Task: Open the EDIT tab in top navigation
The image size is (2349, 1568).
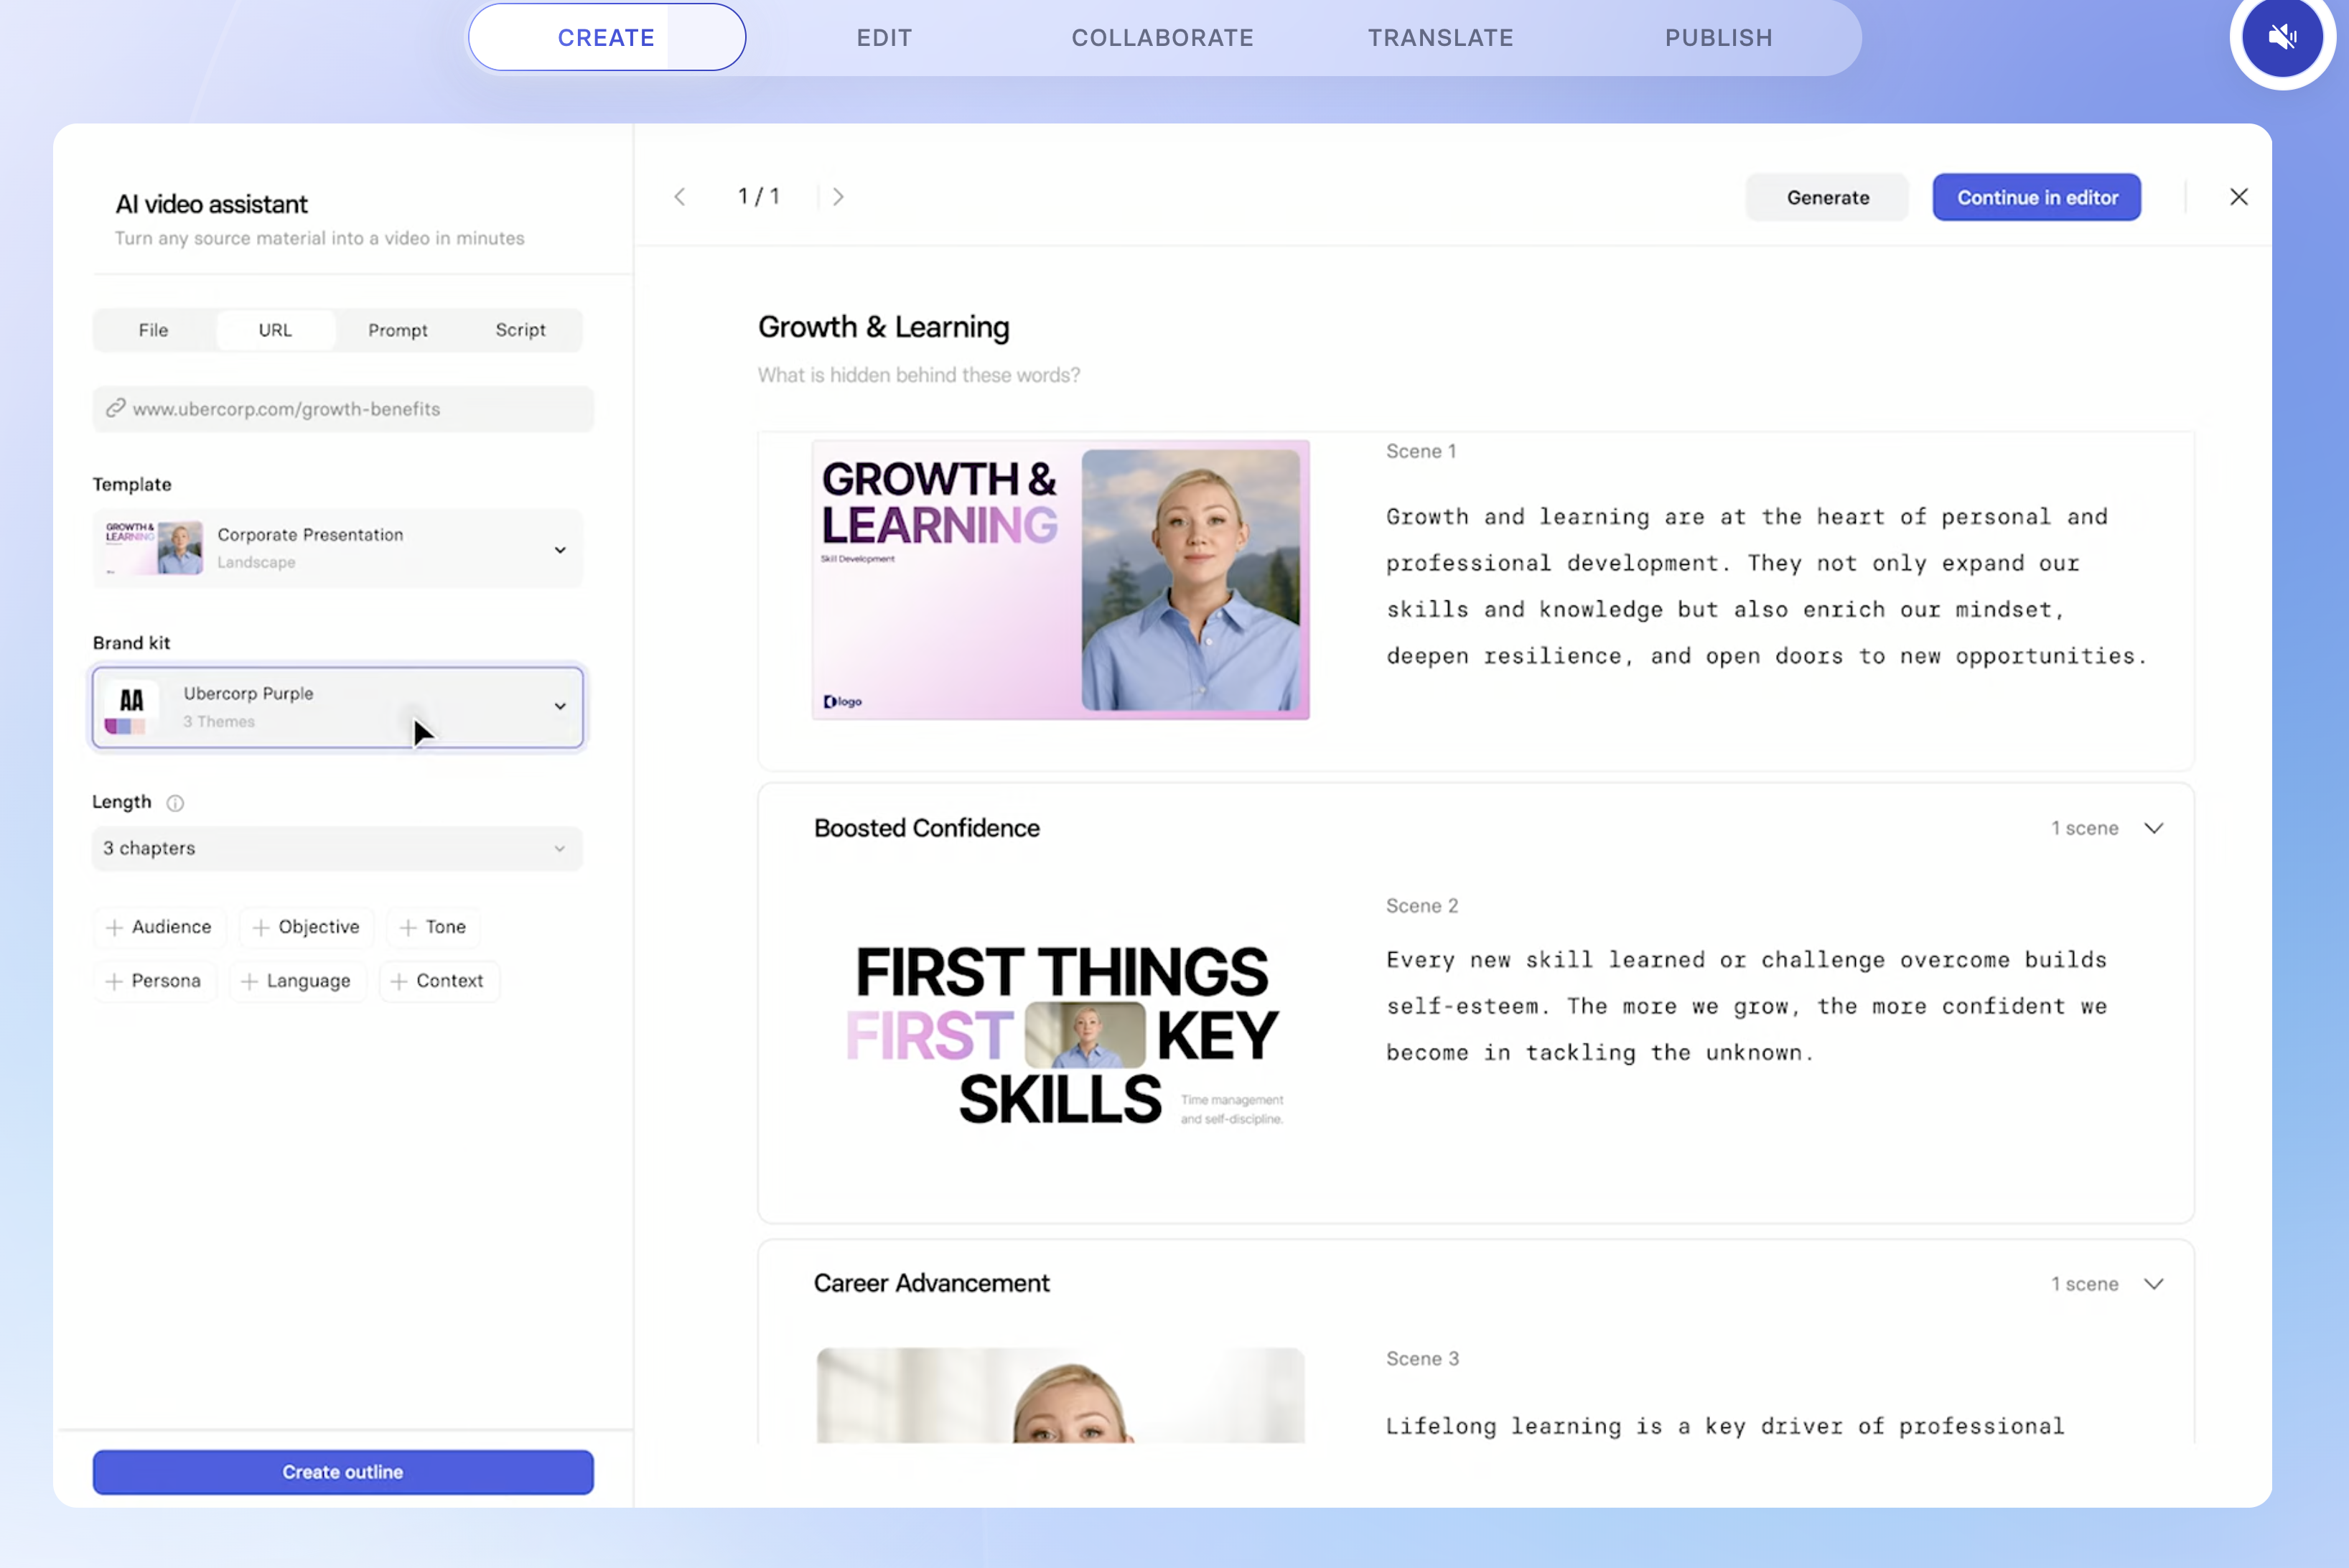Action: pyautogui.click(x=884, y=38)
